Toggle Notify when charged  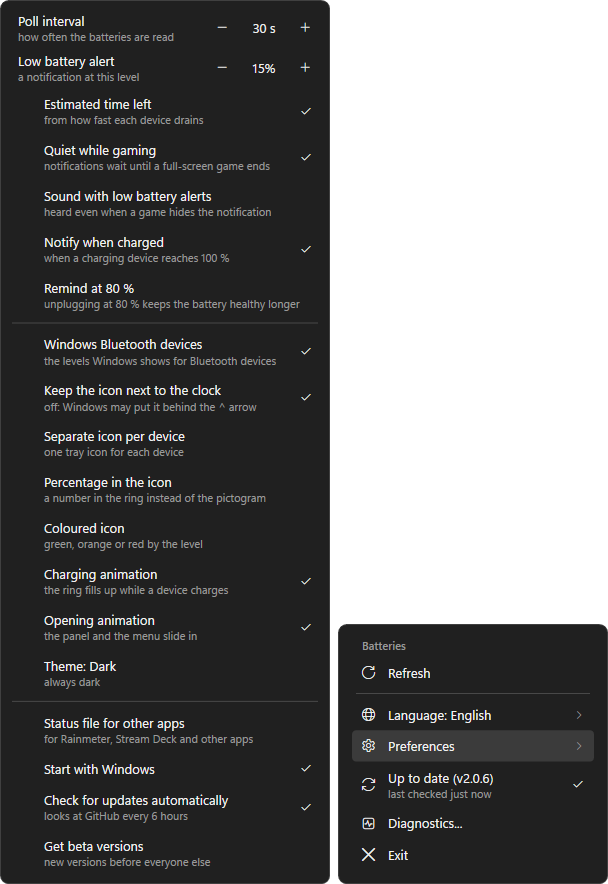165,250
